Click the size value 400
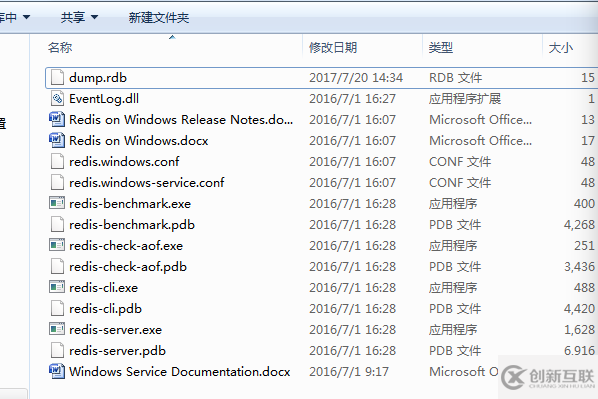 pos(584,204)
